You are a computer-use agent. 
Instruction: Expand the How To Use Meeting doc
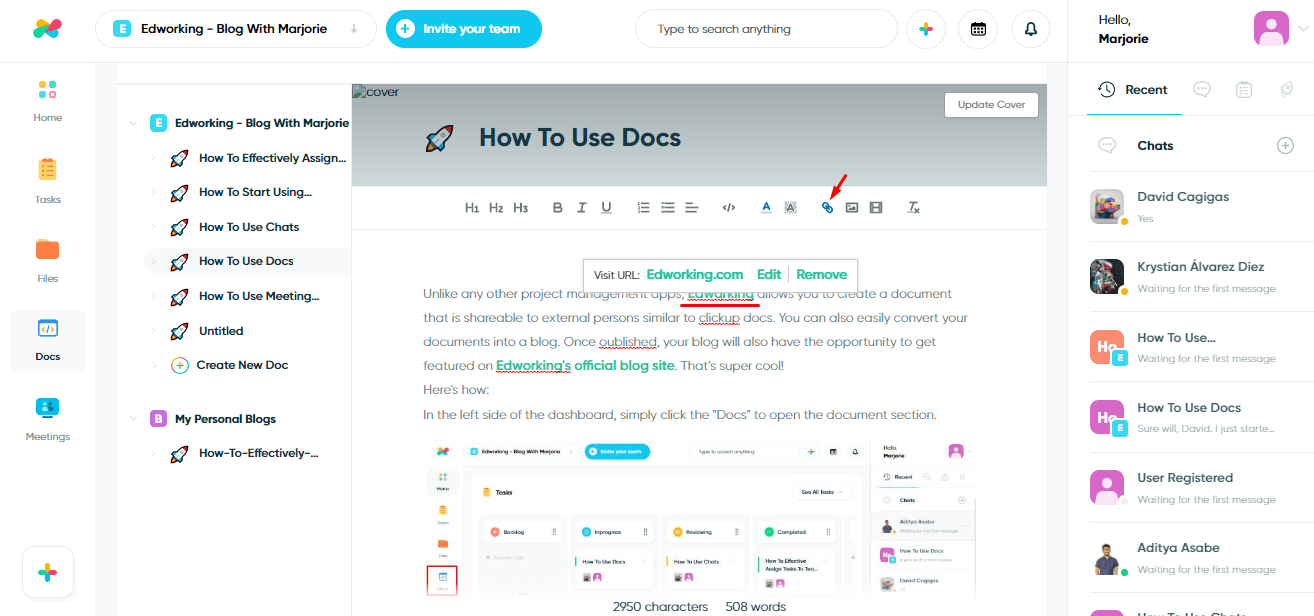point(153,296)
